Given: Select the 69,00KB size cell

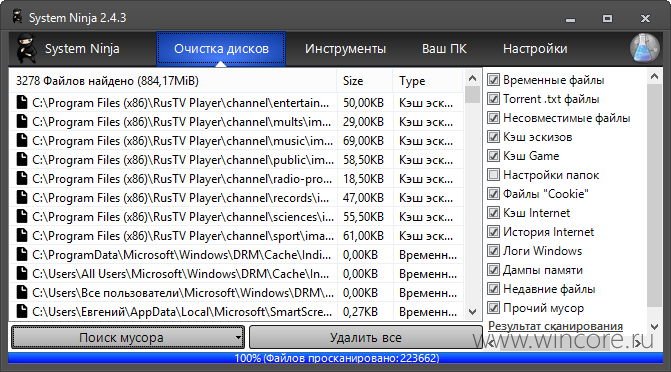Looking at the screenshot, I should click(363, 141).
